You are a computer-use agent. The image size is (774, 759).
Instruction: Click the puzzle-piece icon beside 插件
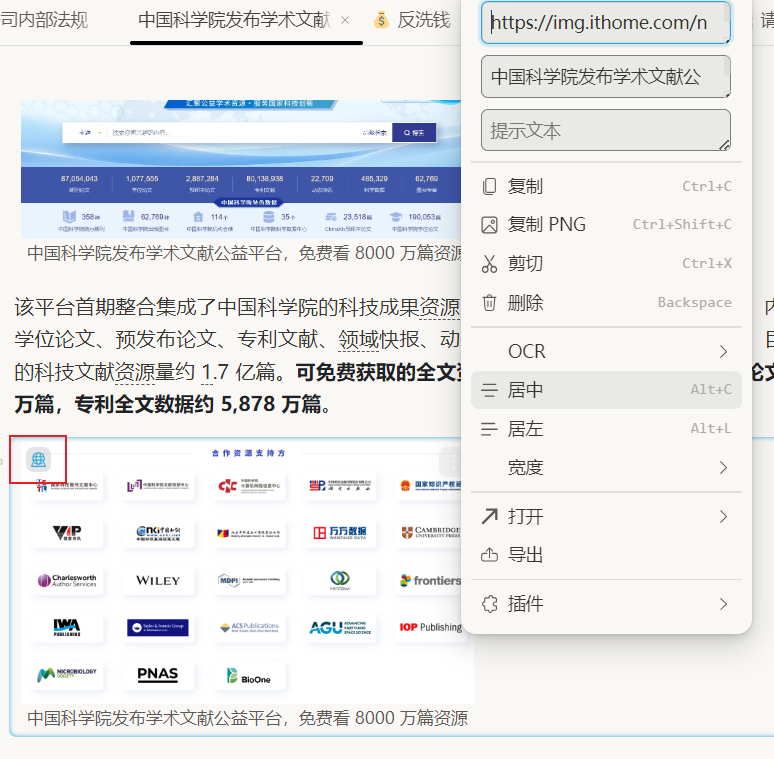pyautogui.click(x=489, y=604)
